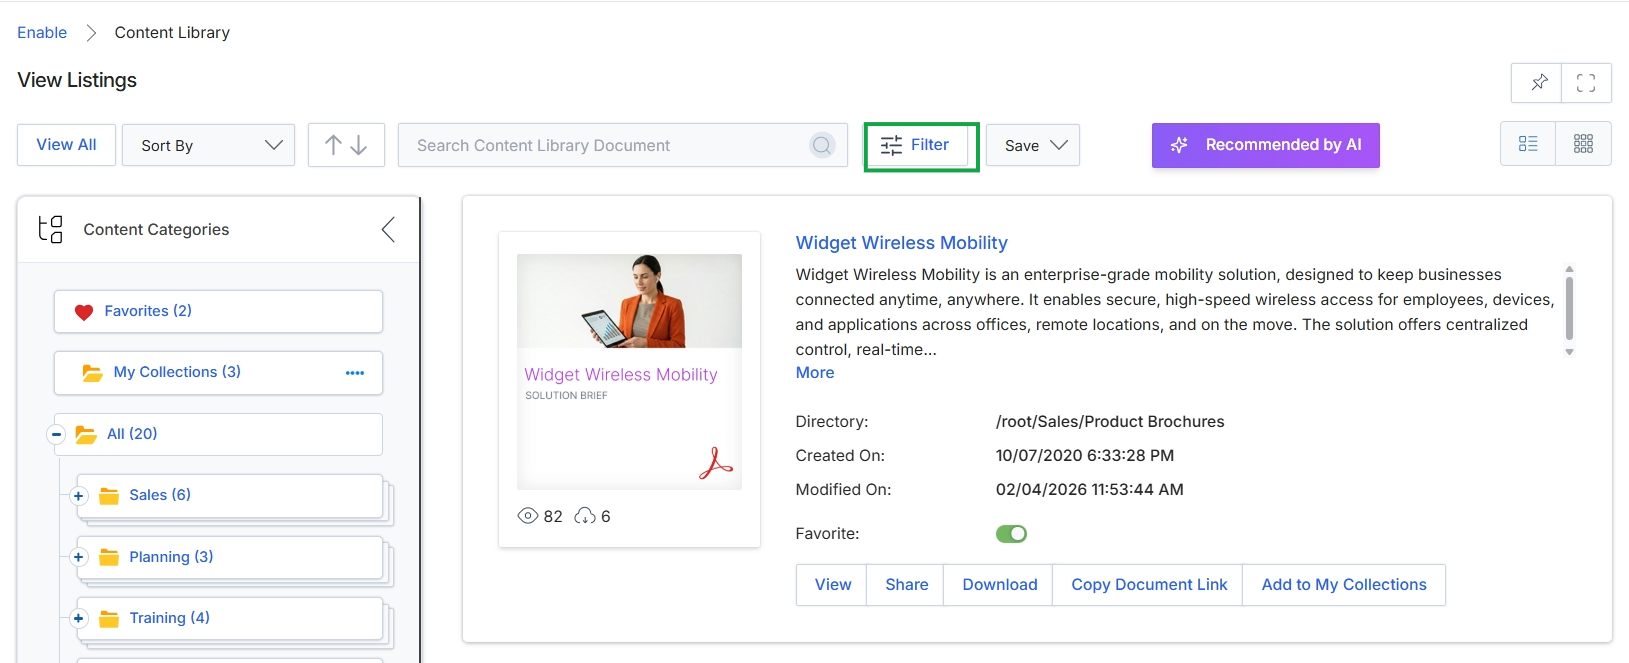This screenshot has width=1629, height=663.
Task: Toggle the Favorite switch off
Action: (1011, 534)
